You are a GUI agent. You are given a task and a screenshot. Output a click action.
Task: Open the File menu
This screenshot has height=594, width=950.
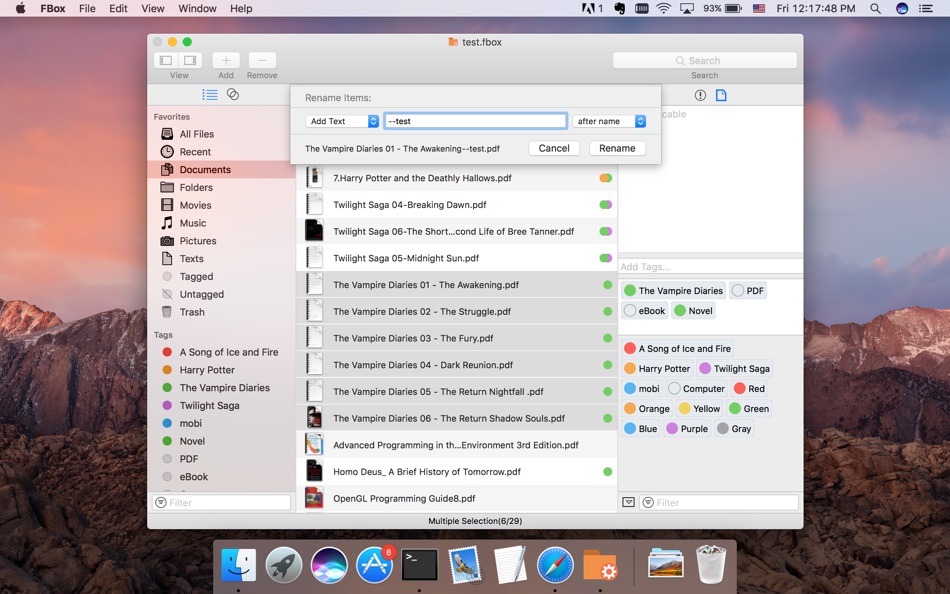coord(87,8)
